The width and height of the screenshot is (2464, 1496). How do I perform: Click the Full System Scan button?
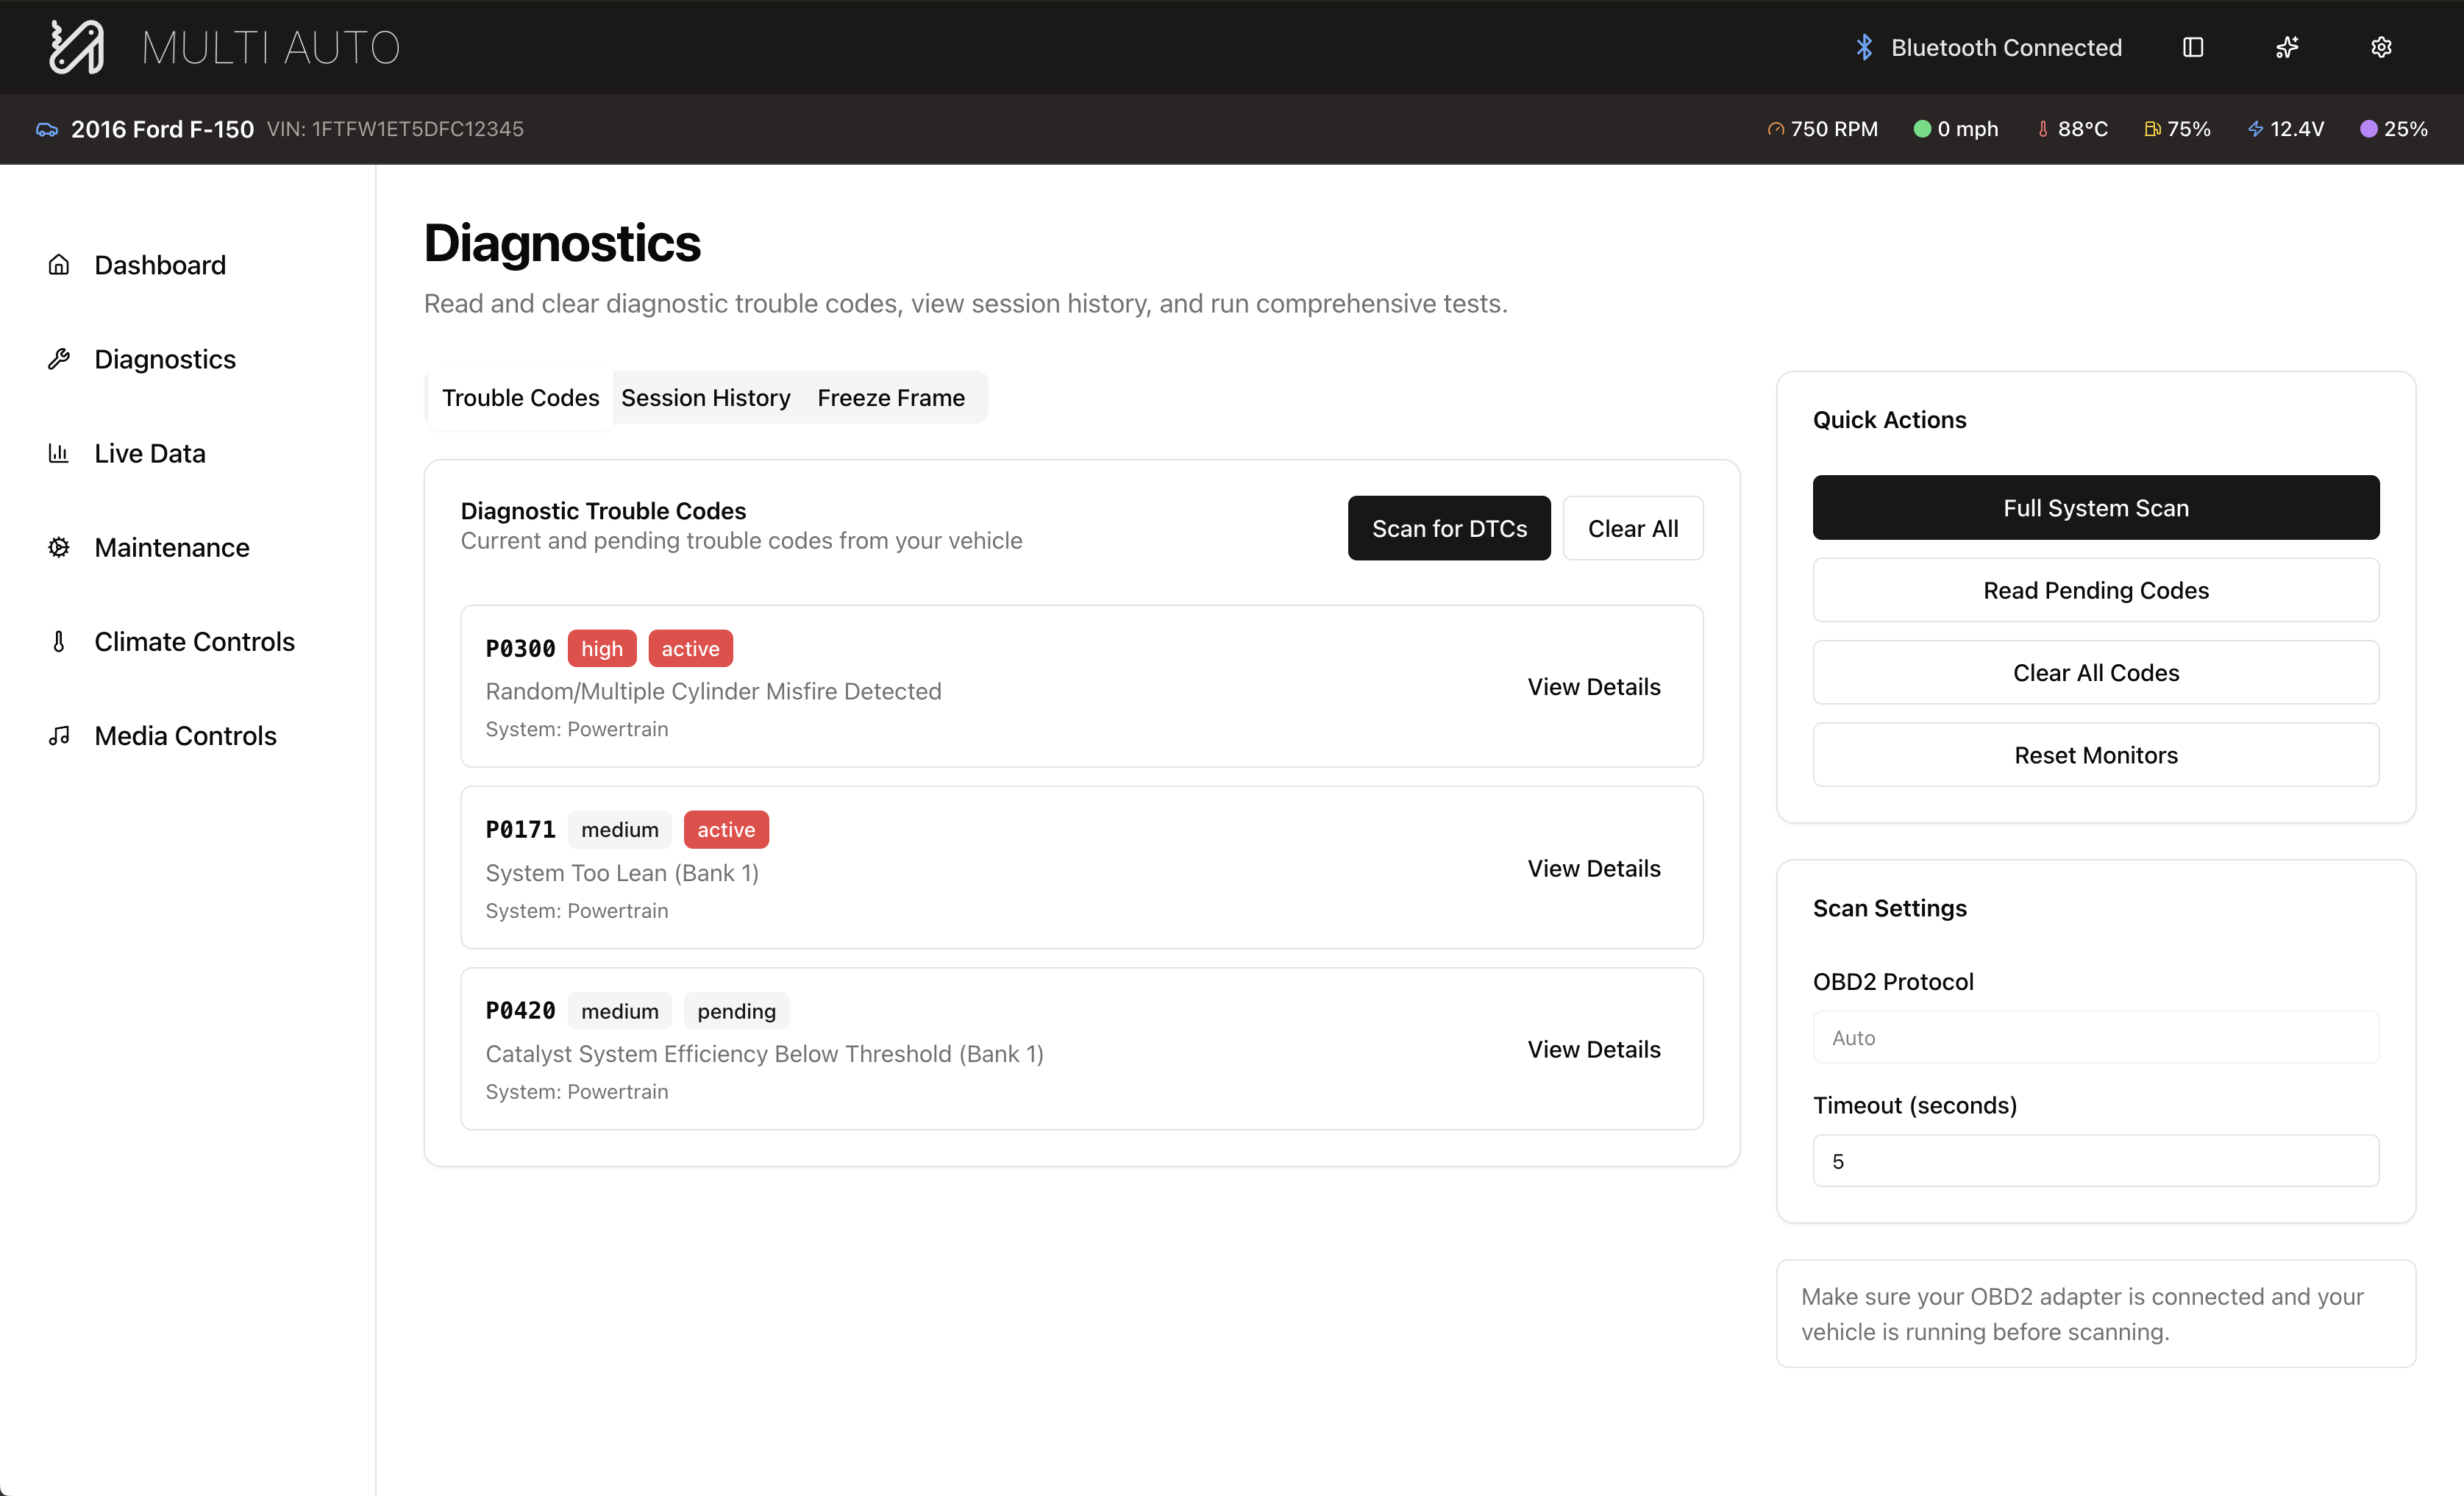coord(2095,508)
